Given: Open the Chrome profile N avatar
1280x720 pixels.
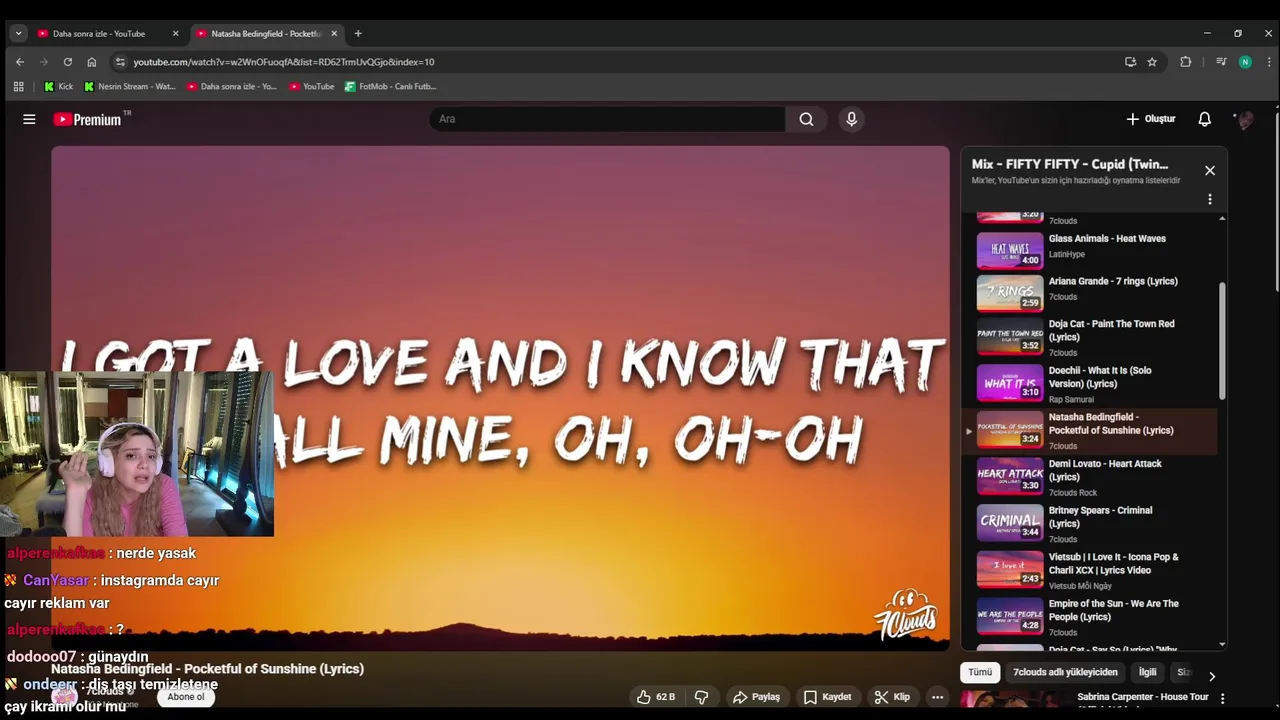Looking at the screenshot, I should point(1245,62).
